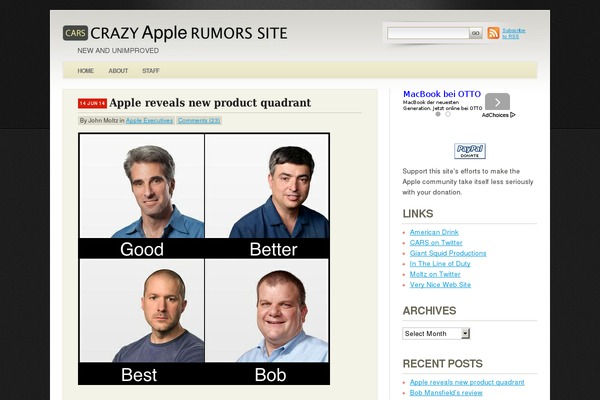Viewport: 600px width, 400px height.
Task: Open the Apple Executives category link
Action: (x=149, y=121)
